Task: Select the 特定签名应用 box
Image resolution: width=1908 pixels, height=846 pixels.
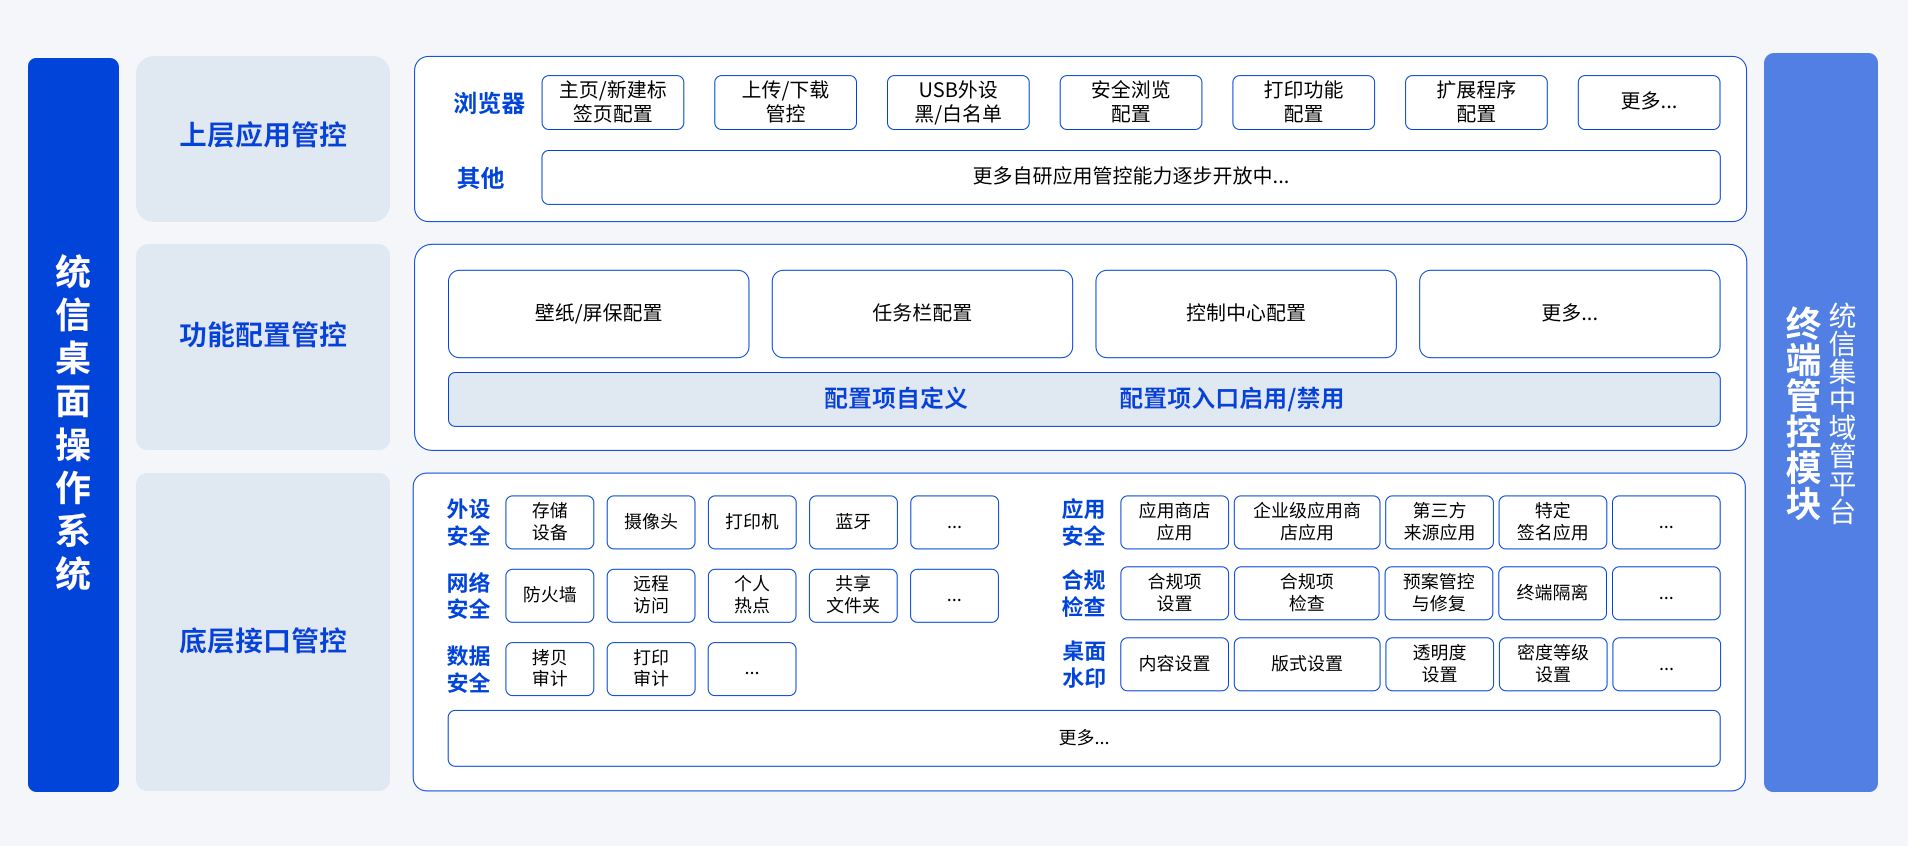Action: pos(1553,522)
